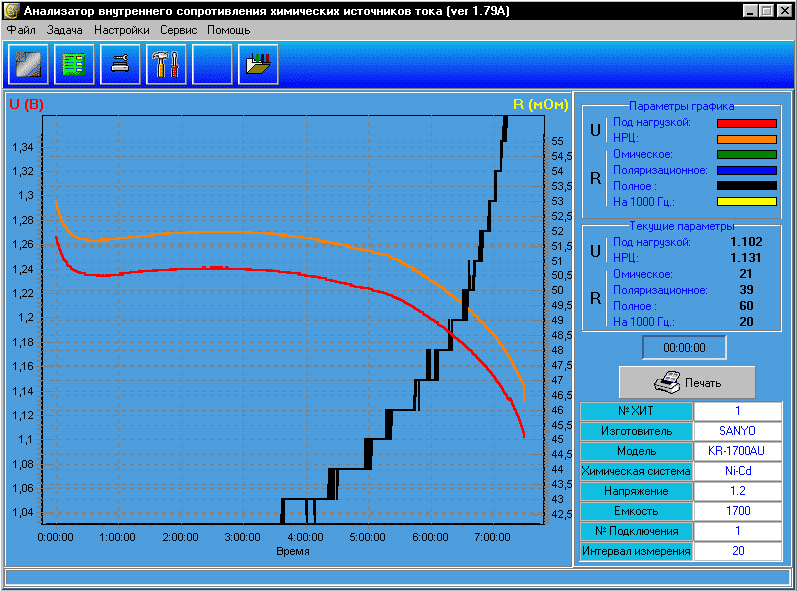
Task: Click the № ХИТ value field
Action: (738, 411)
